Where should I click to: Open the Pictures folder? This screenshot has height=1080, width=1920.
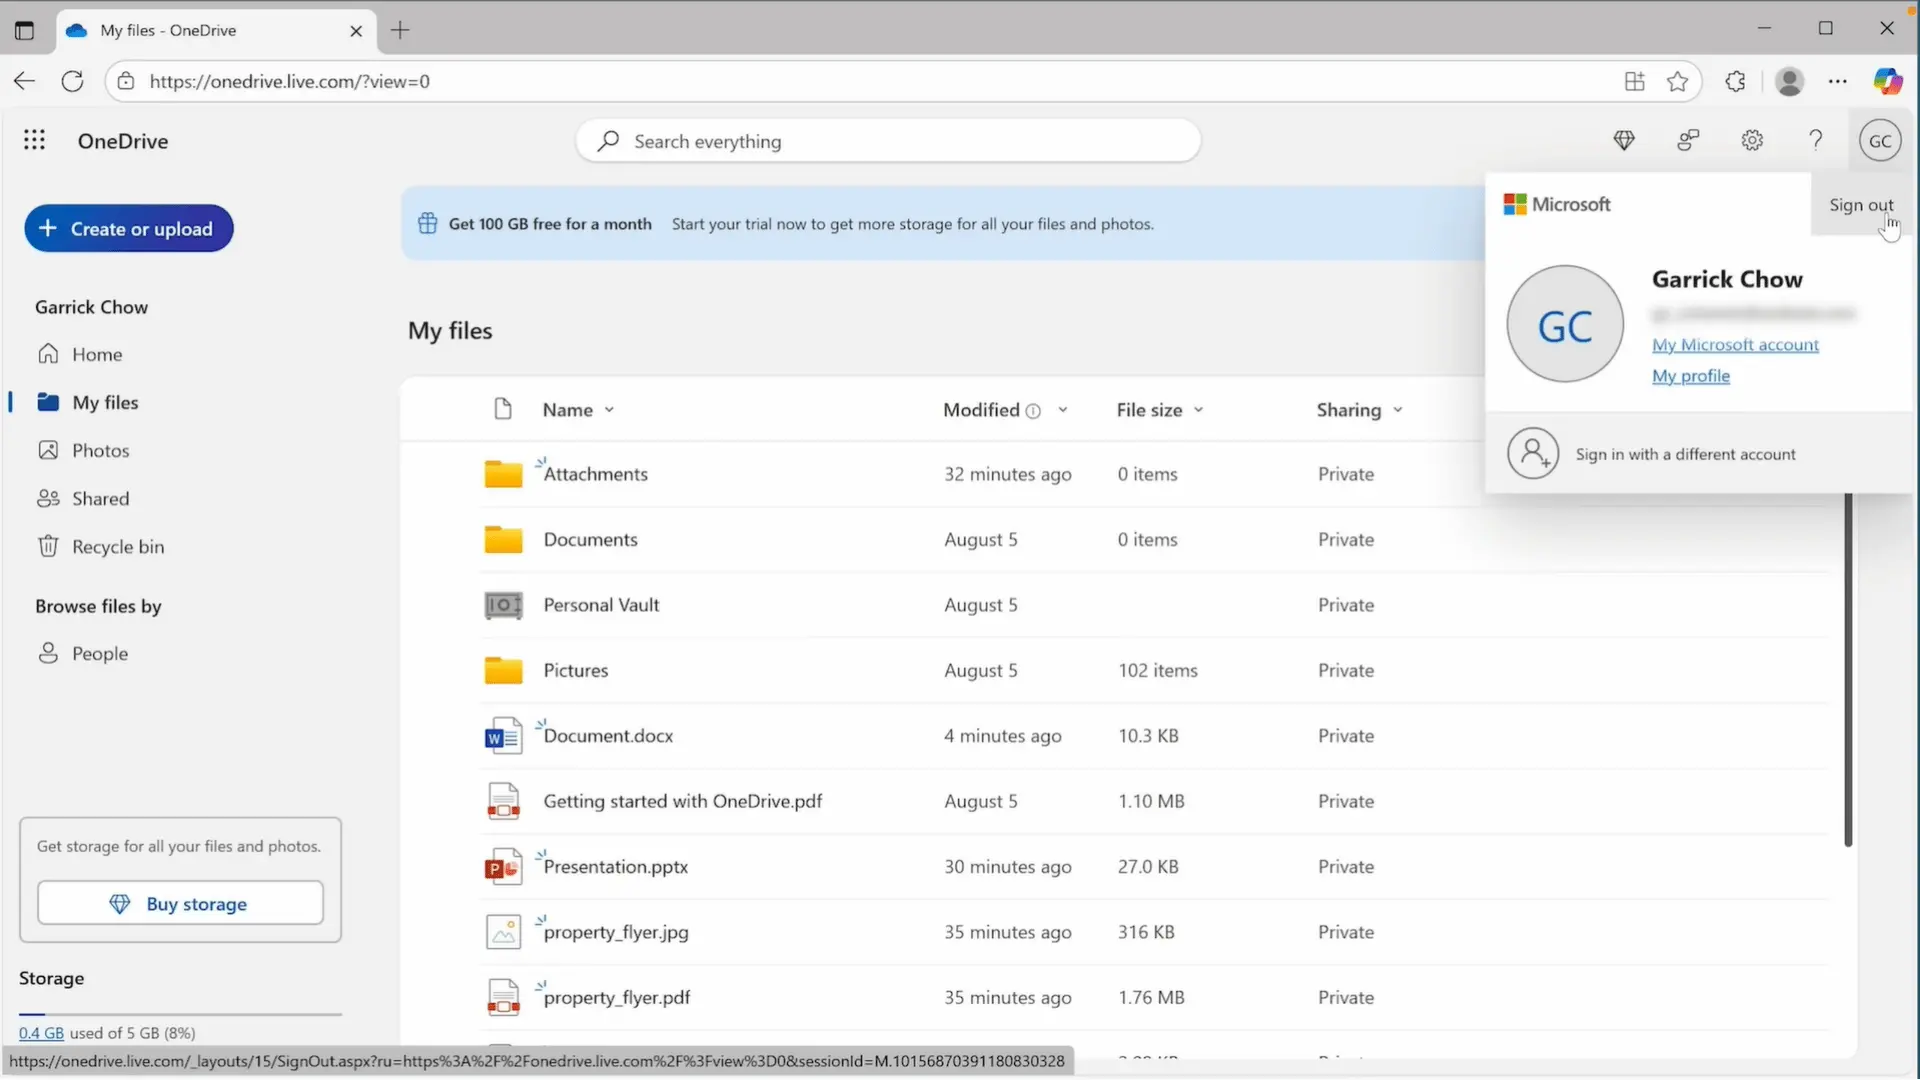[x=575, y=670]
